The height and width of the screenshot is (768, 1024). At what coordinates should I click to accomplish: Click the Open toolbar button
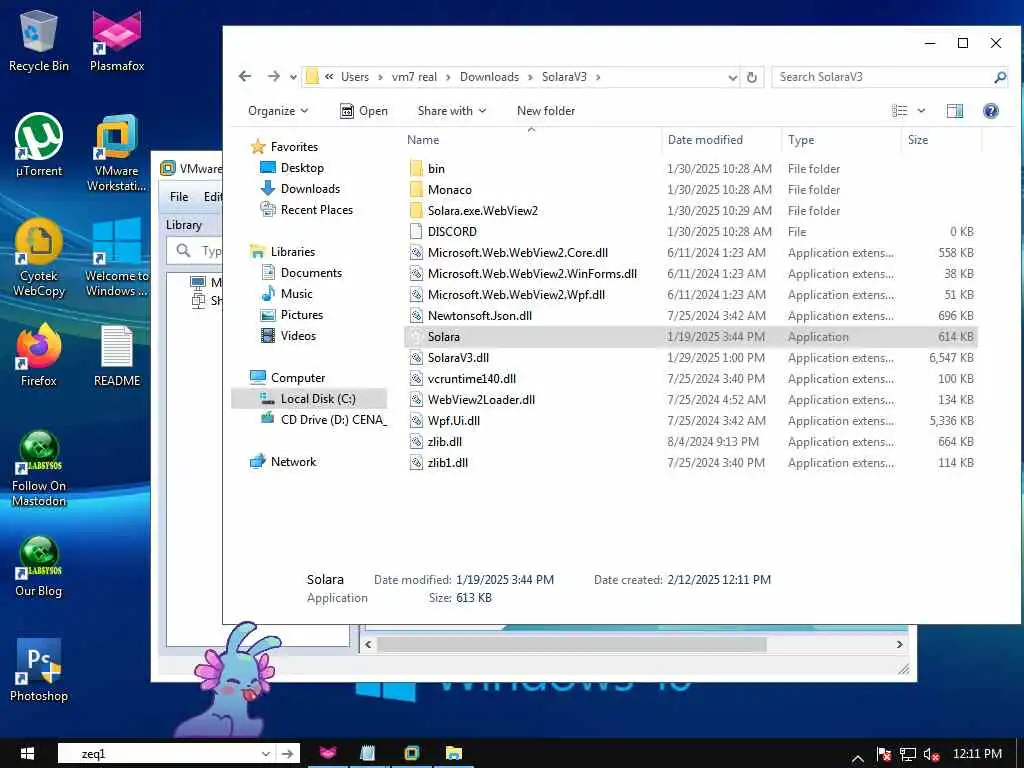tap(364, 111)
